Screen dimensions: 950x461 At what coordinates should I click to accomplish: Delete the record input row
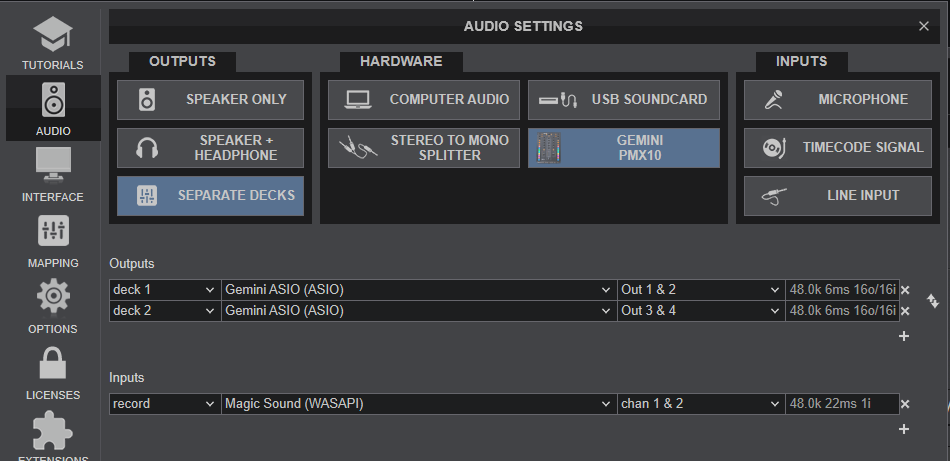coord(905,404)
